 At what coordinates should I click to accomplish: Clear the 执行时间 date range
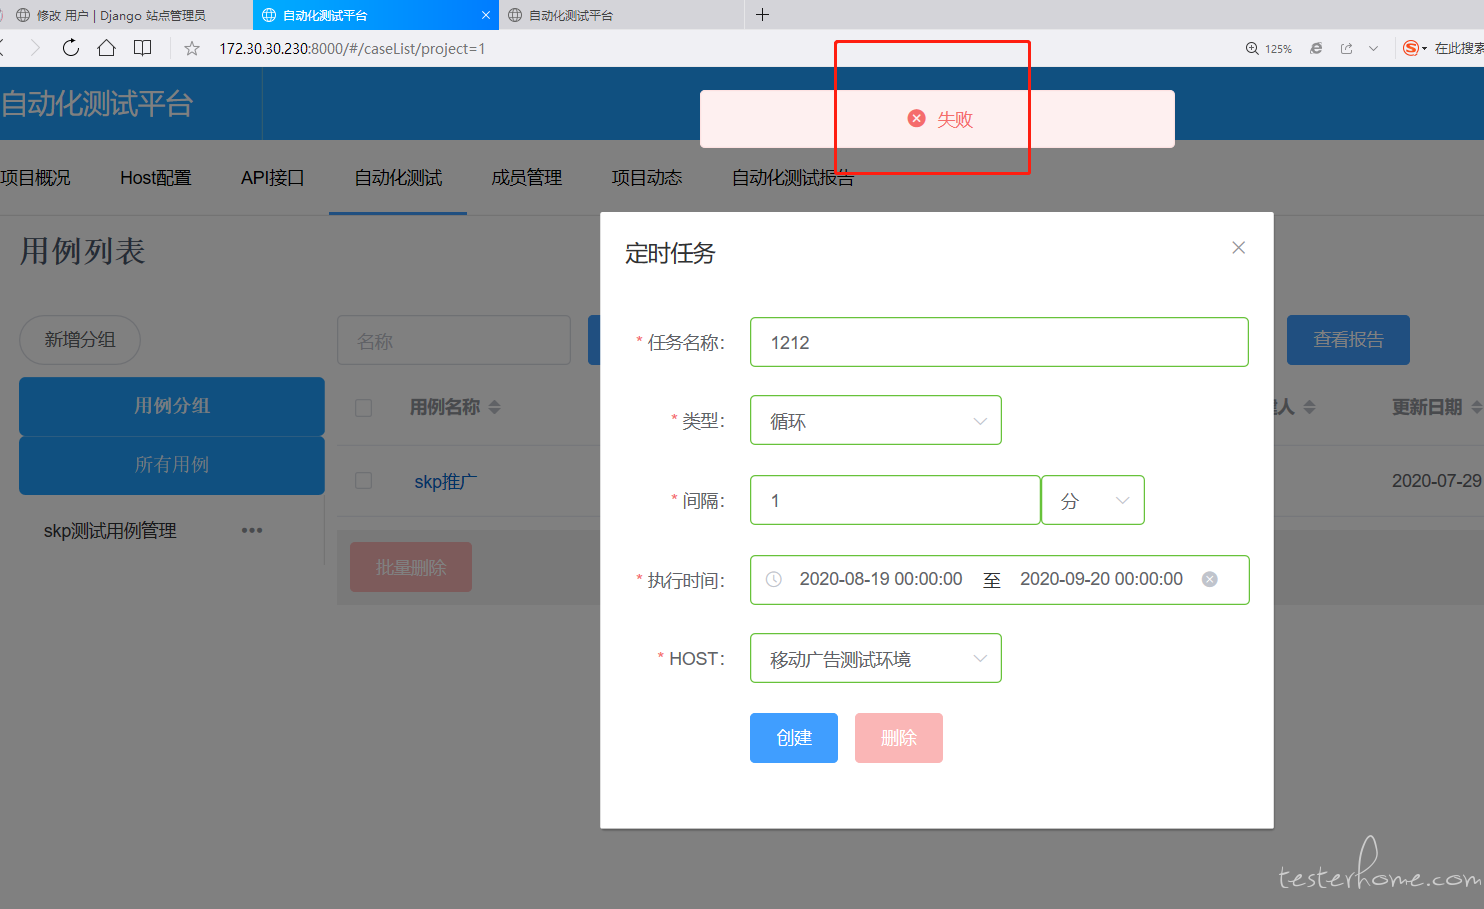(x=1209, y=579)
